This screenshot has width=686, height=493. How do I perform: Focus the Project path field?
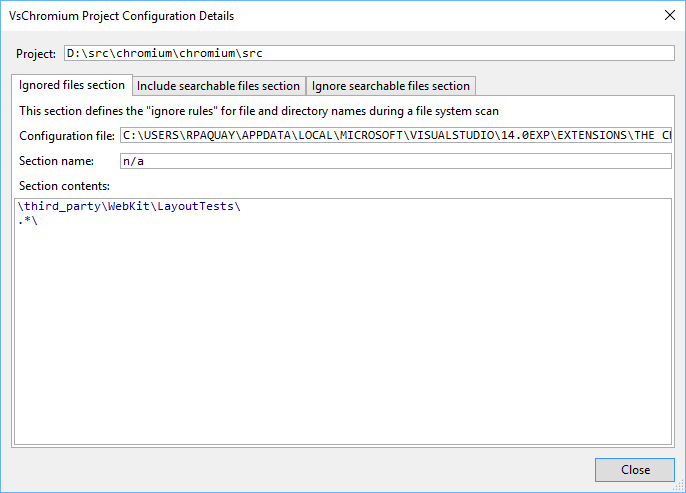coord(369,53)
